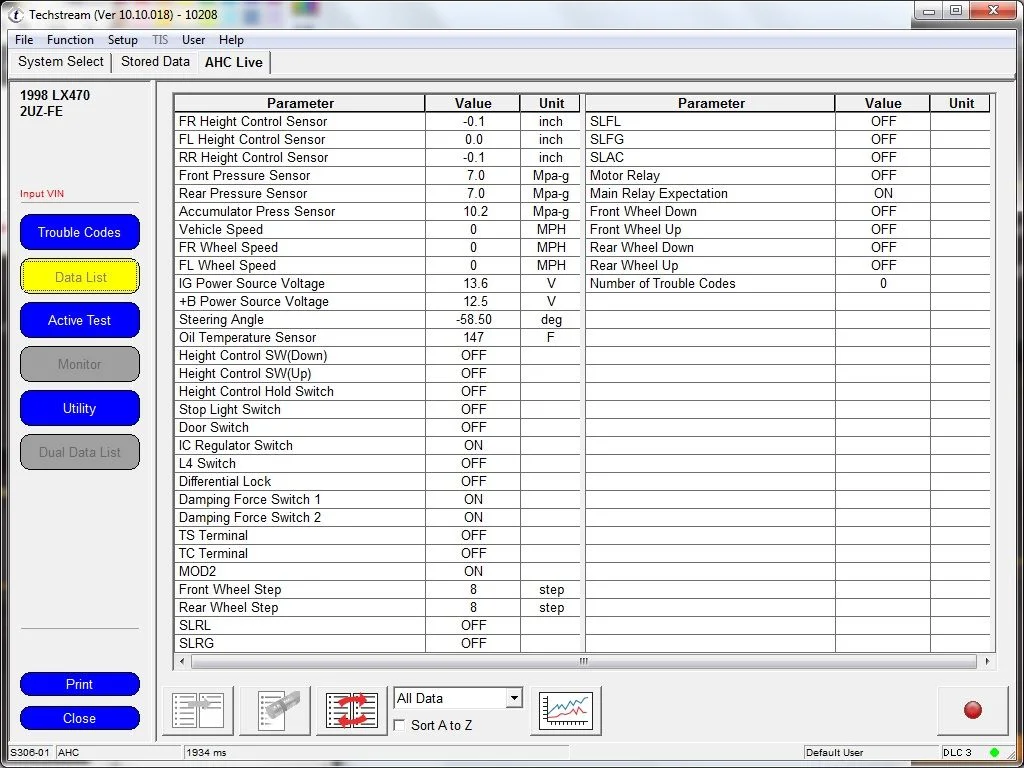
Task: Switch to the Stored Data tab
Action: [155, 62]
